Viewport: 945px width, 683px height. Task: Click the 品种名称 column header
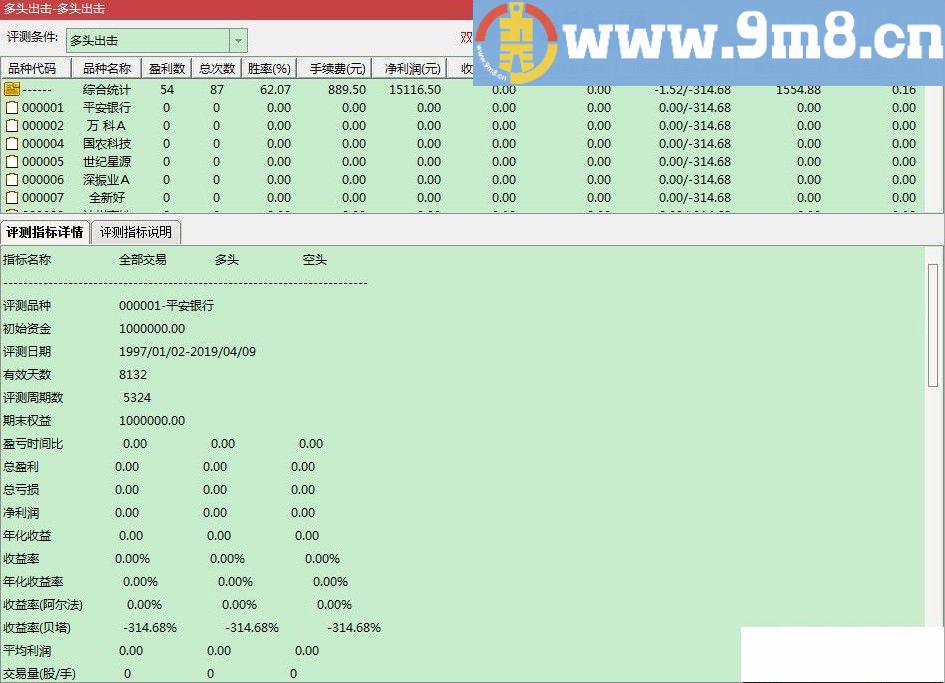pyautogui.click(x=107, y=68)
